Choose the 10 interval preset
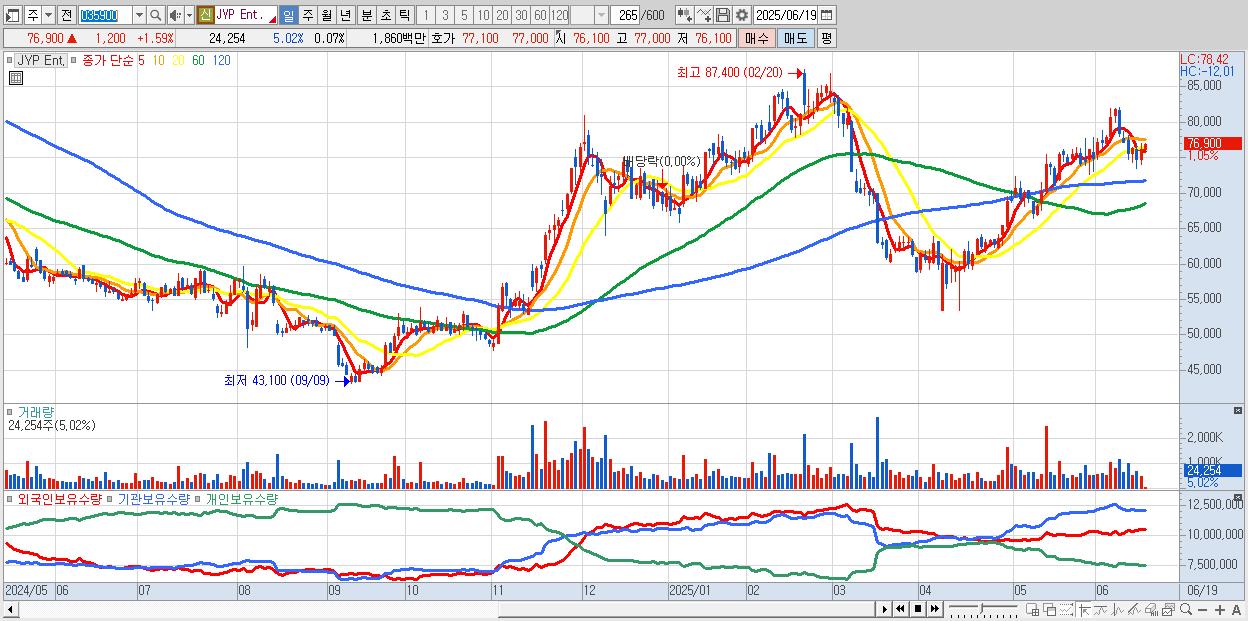1248x621 pixels. (x=483, y=15)
